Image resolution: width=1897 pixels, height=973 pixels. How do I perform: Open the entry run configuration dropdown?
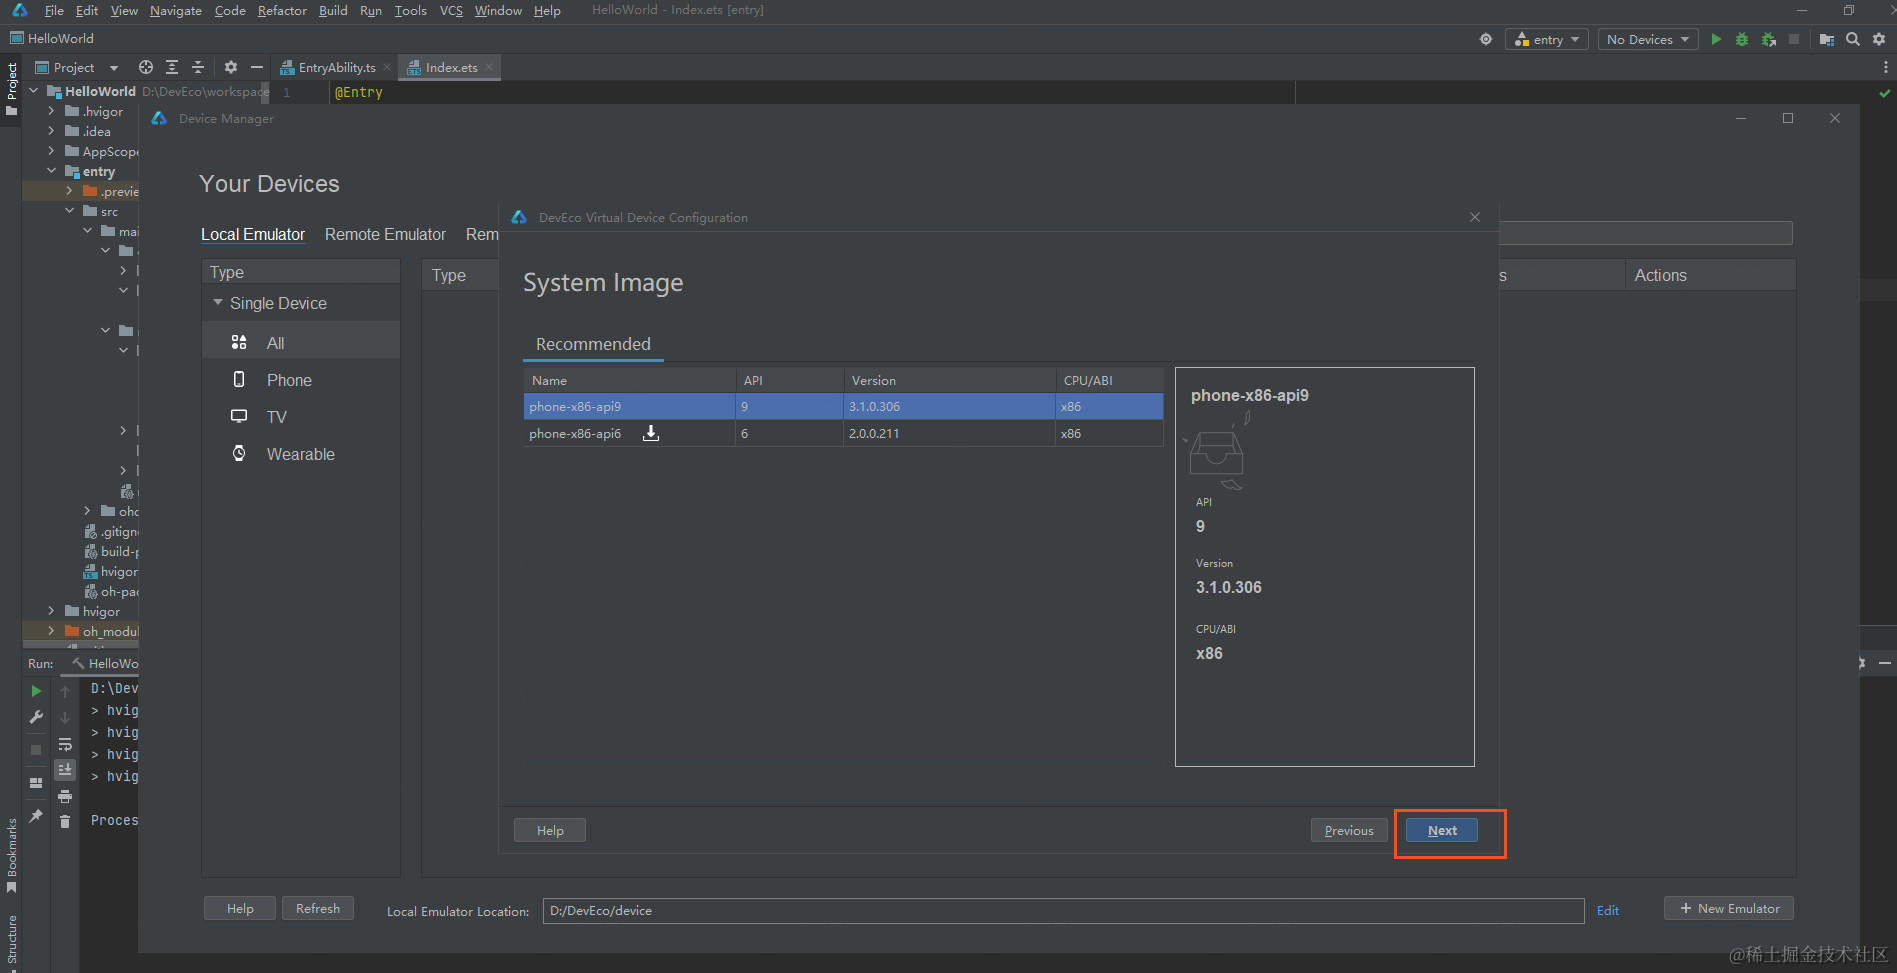pos(1547,39)
